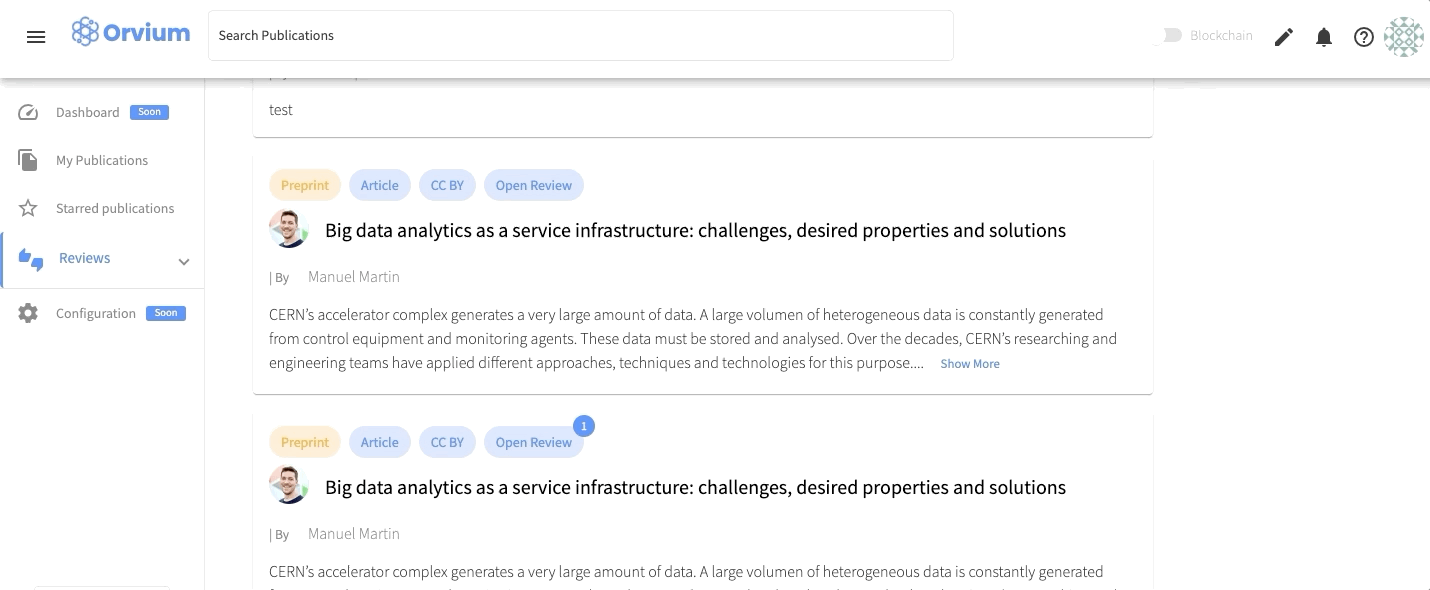Select Reviews in the sidebar

point(85,258)
